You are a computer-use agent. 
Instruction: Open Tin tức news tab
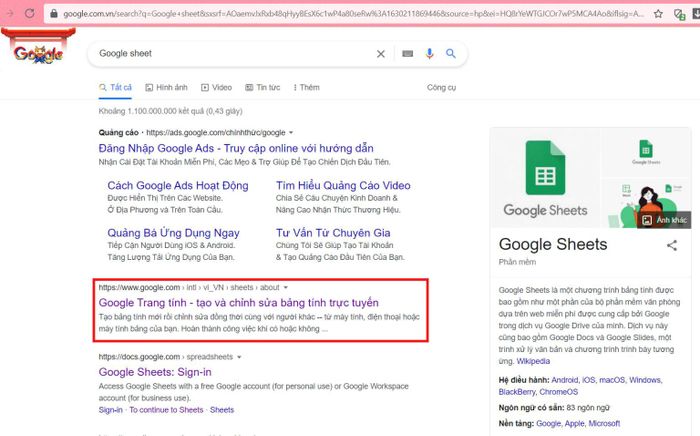pyautogui.click(x=262, y=88)
